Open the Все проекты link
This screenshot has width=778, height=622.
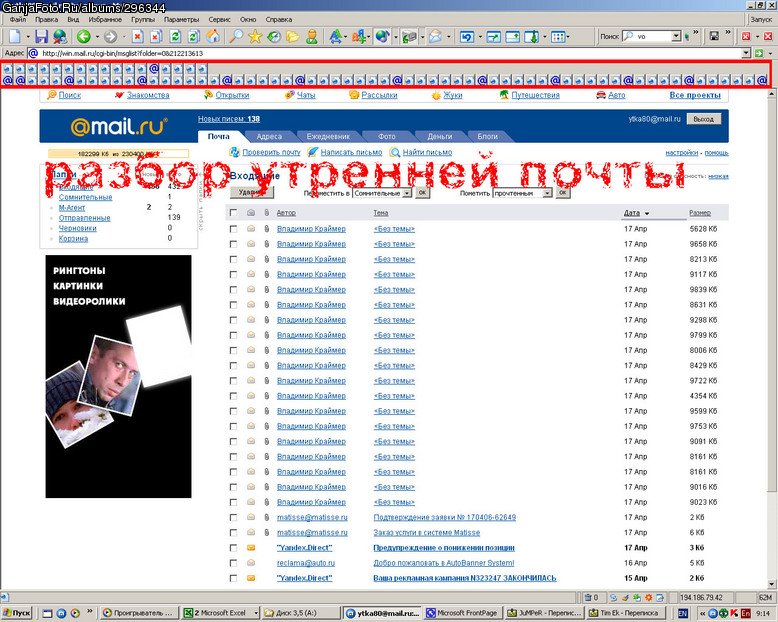695,95
